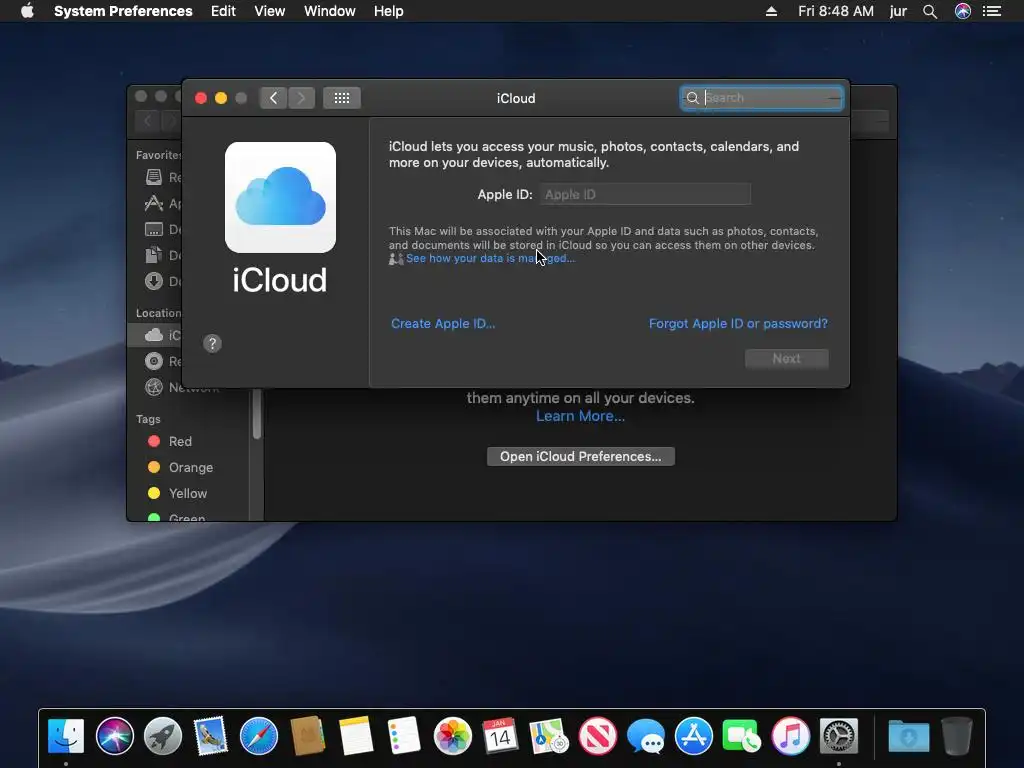Open Contacts book in the Dock
1024x768 pixels.
[308, 736]
